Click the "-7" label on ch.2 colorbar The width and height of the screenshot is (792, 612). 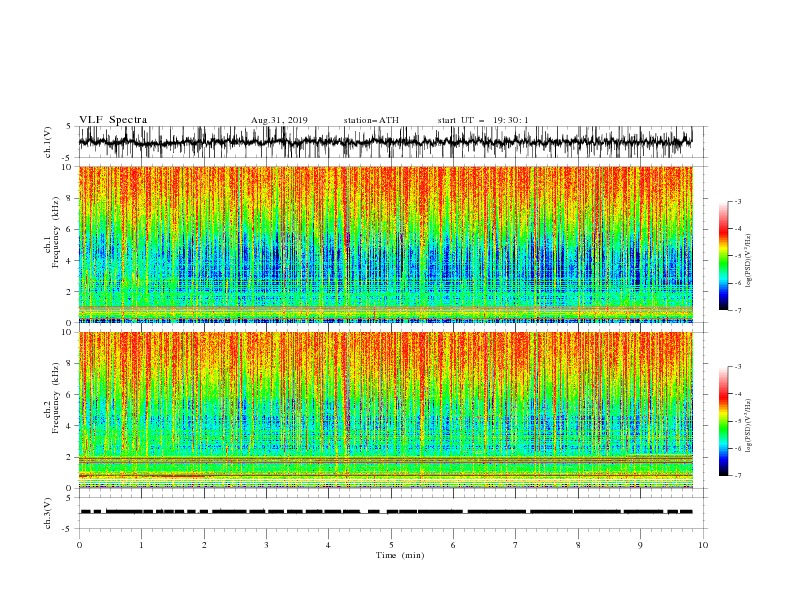tap(737, 475)
